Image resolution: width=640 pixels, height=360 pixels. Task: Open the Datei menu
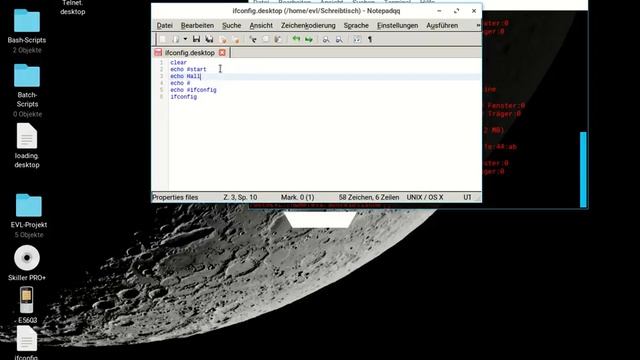164,25
